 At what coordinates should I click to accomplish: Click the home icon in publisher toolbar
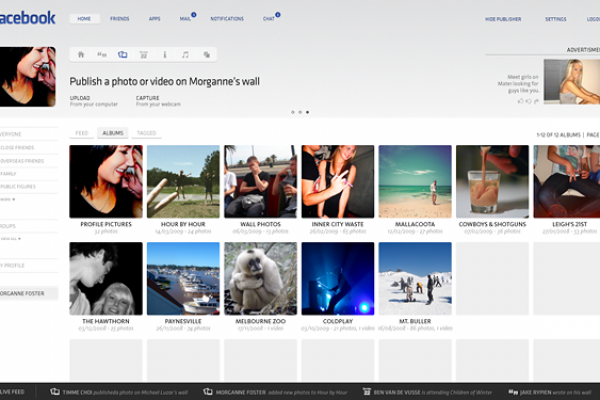pos(81,55)
